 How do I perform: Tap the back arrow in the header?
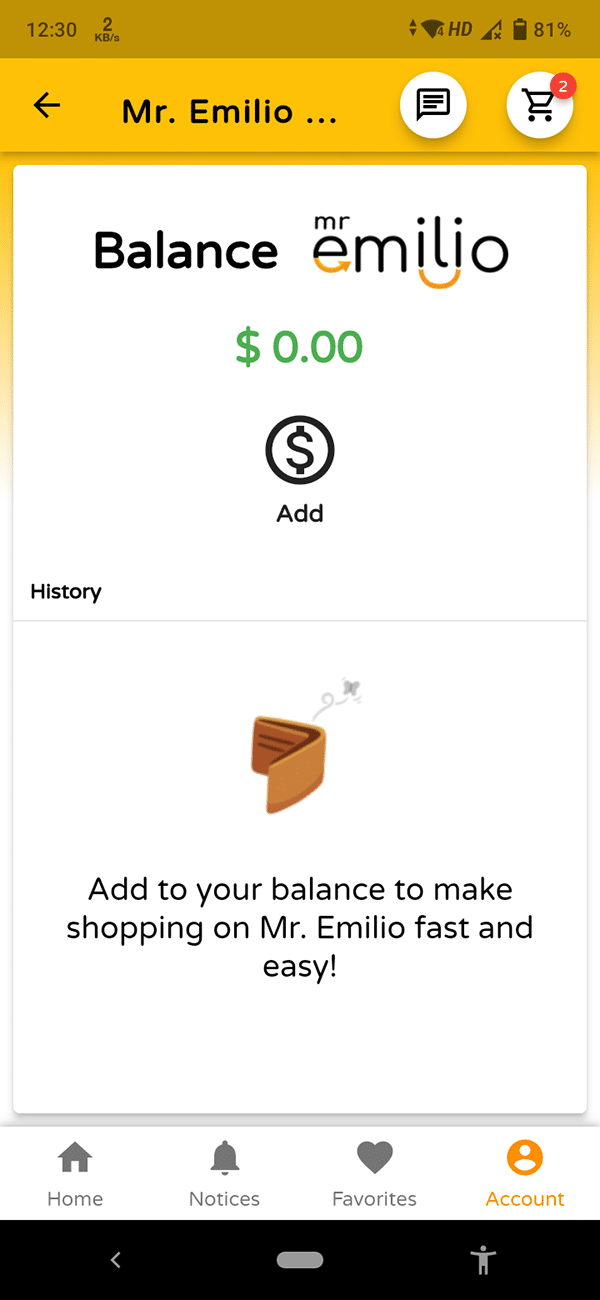tap(46, 105)
